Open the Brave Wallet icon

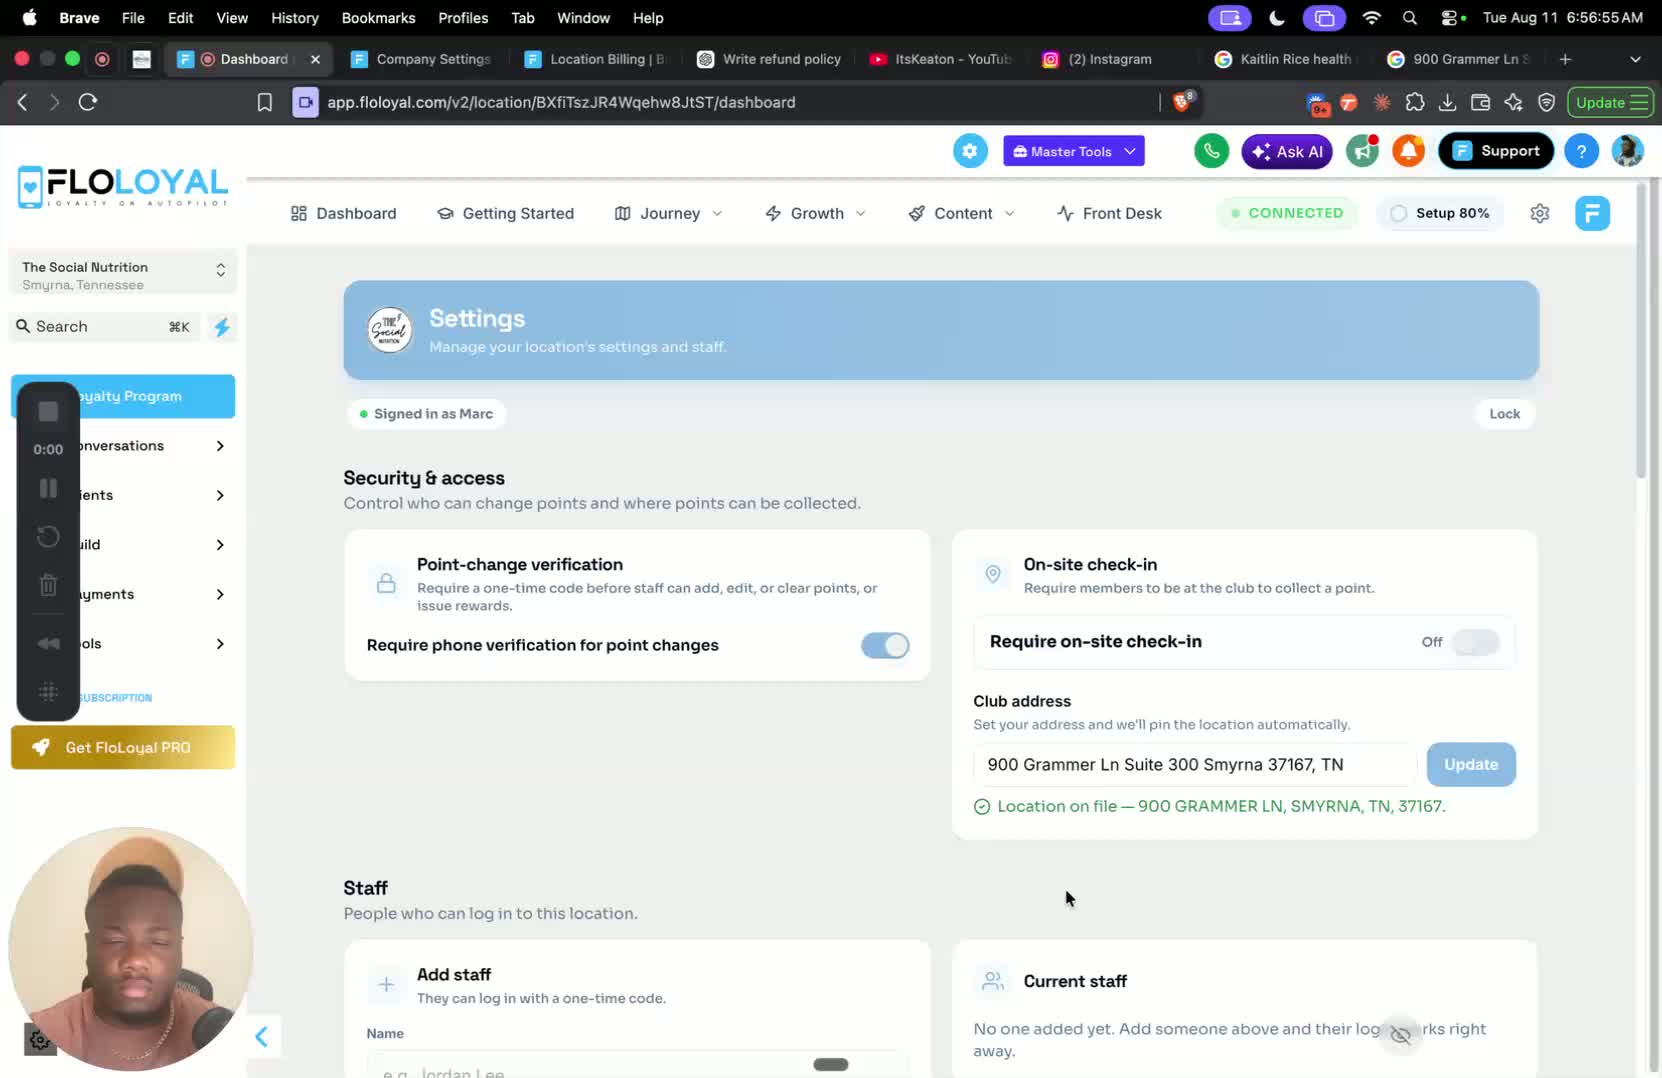1480,102
